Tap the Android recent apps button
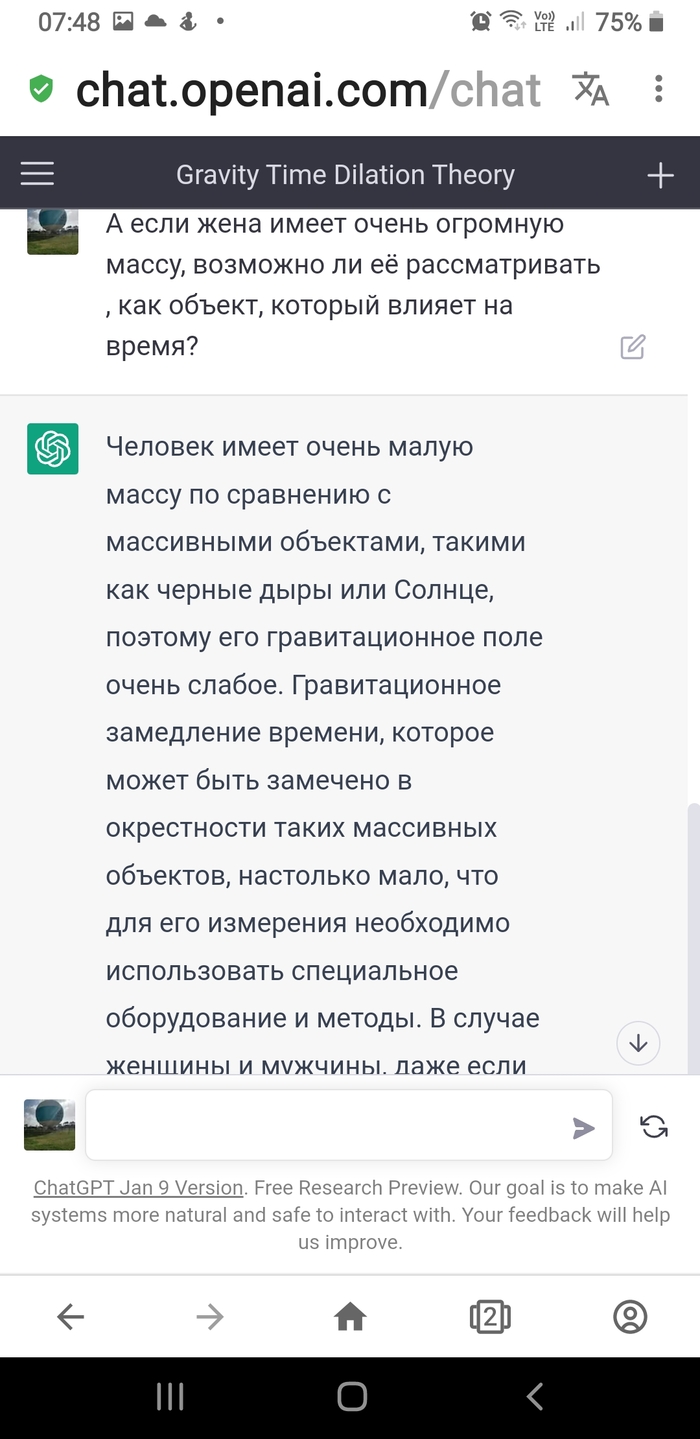The width and height of the screenshot is (700, 1439). tap(170, 1397)
